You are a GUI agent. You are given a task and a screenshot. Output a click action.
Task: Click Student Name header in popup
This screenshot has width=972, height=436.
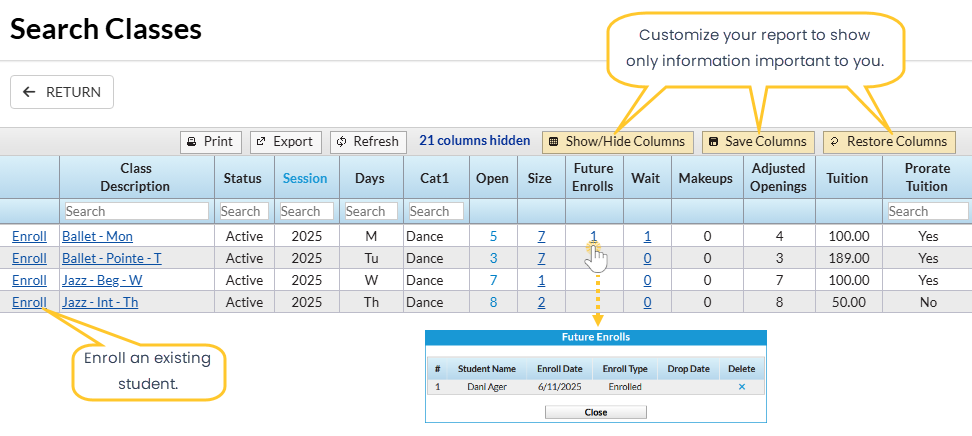click(x=487, y=368)
